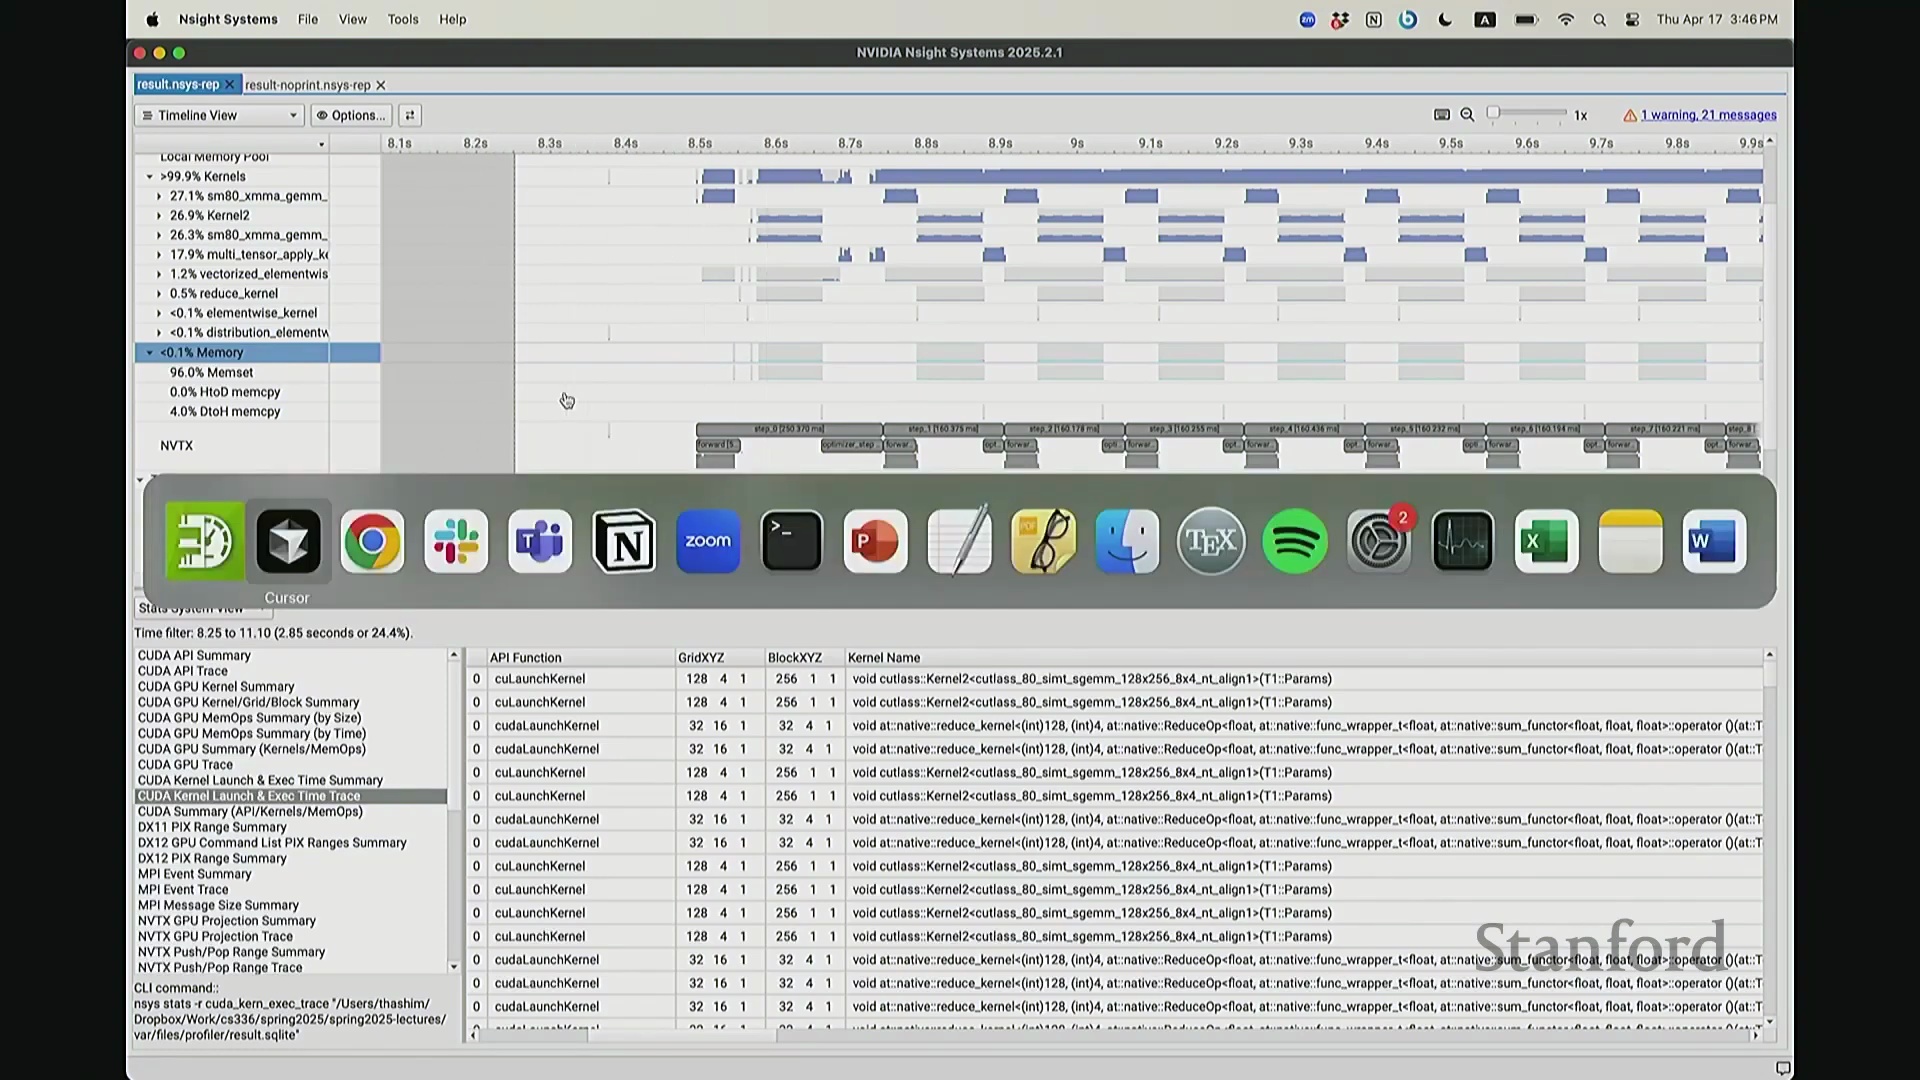
Task: Click the Notion icon in the dock
Action: point(624,541)
